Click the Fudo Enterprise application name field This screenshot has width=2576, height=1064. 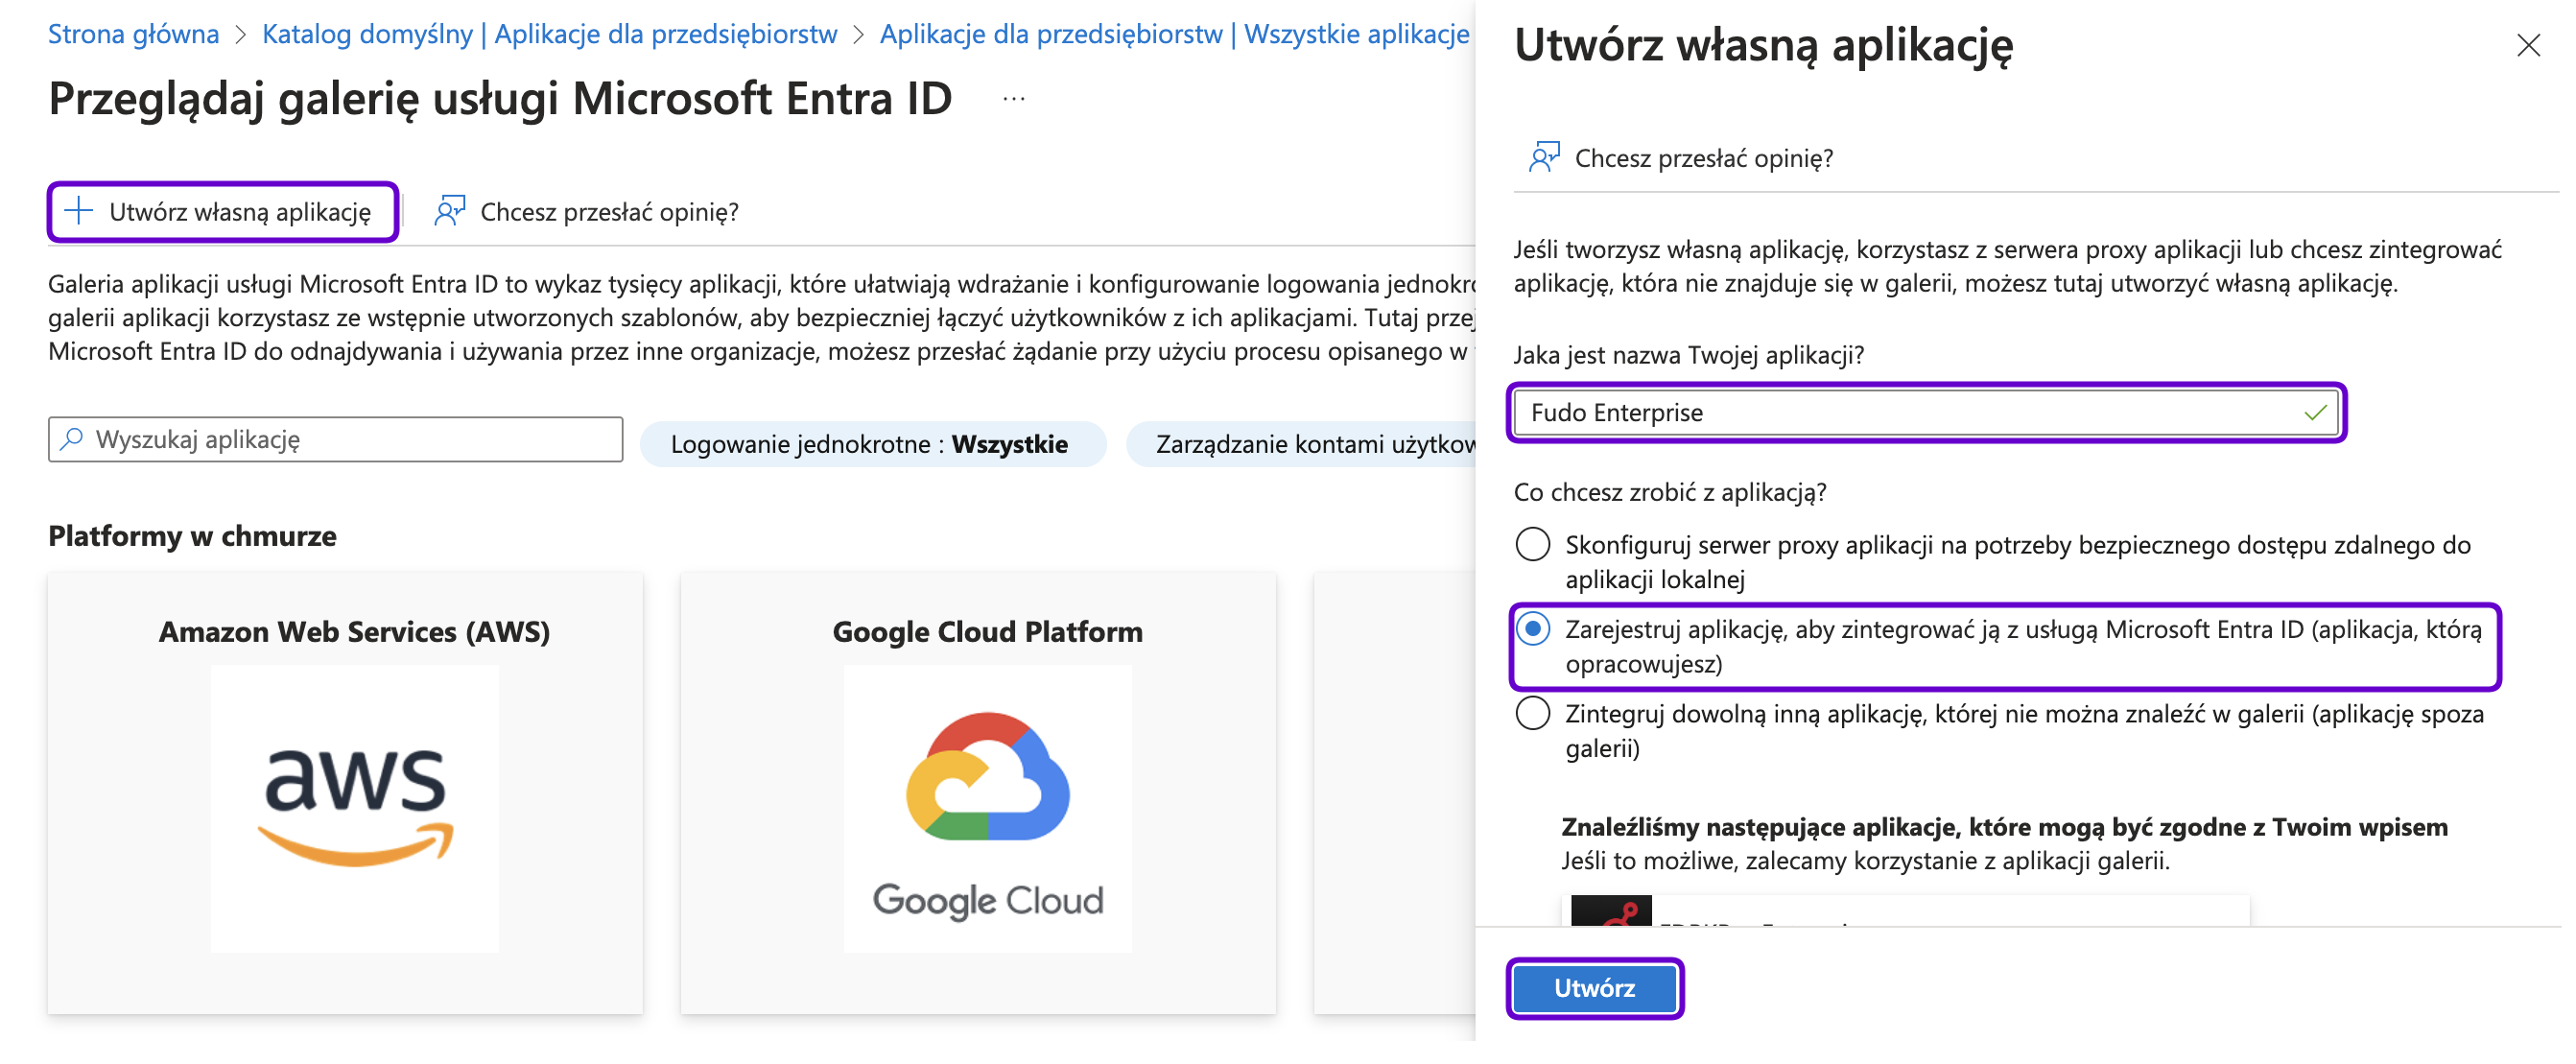point(1926,413)
